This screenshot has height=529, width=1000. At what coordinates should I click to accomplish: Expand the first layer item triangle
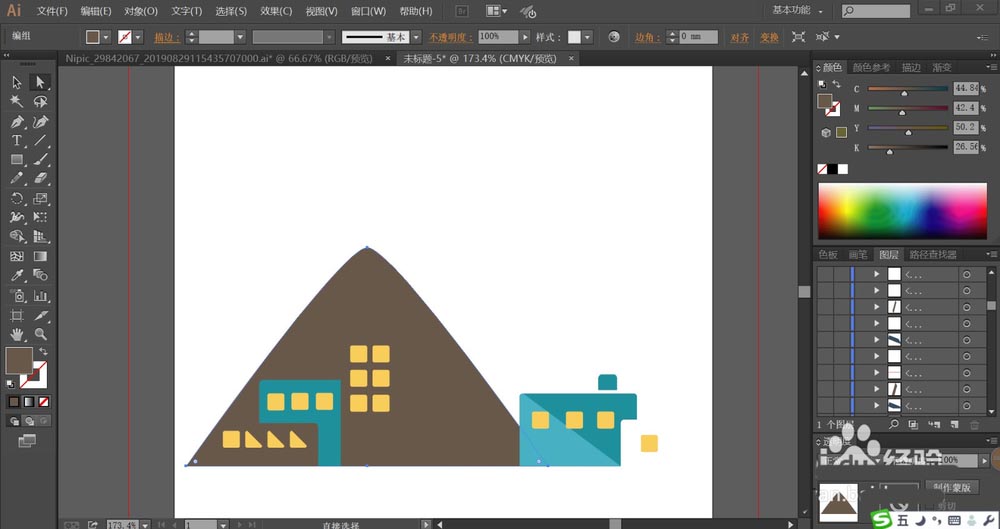(x=876, y=274)
